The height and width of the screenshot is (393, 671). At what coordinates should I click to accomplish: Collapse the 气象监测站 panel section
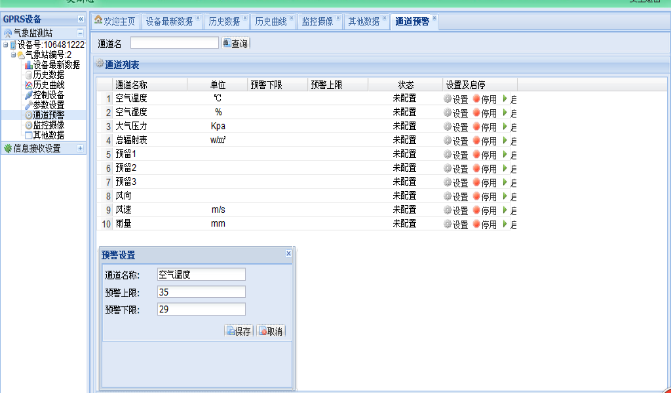tap(80, 33)
